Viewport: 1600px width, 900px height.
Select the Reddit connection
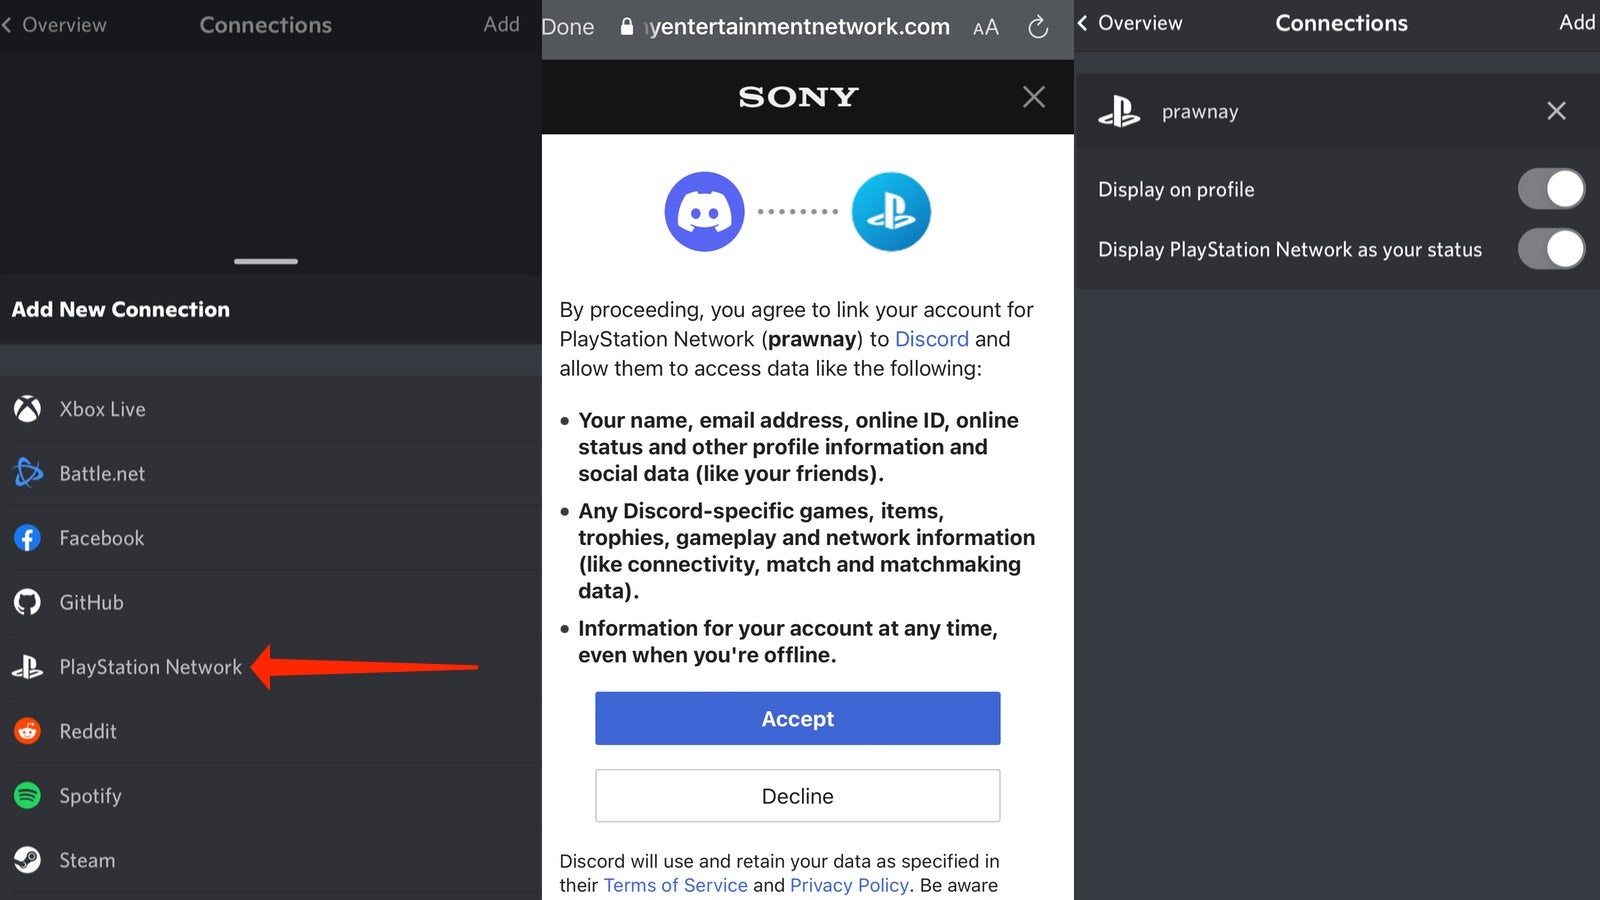[271, 731]
